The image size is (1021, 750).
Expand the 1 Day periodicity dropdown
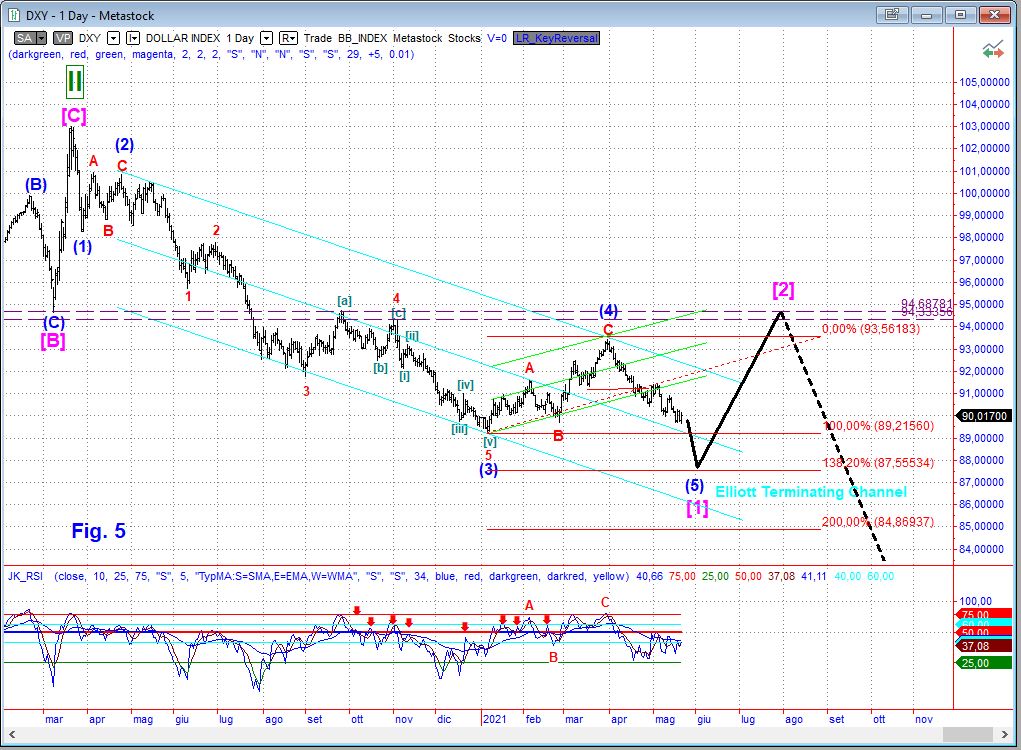point(263,38)
